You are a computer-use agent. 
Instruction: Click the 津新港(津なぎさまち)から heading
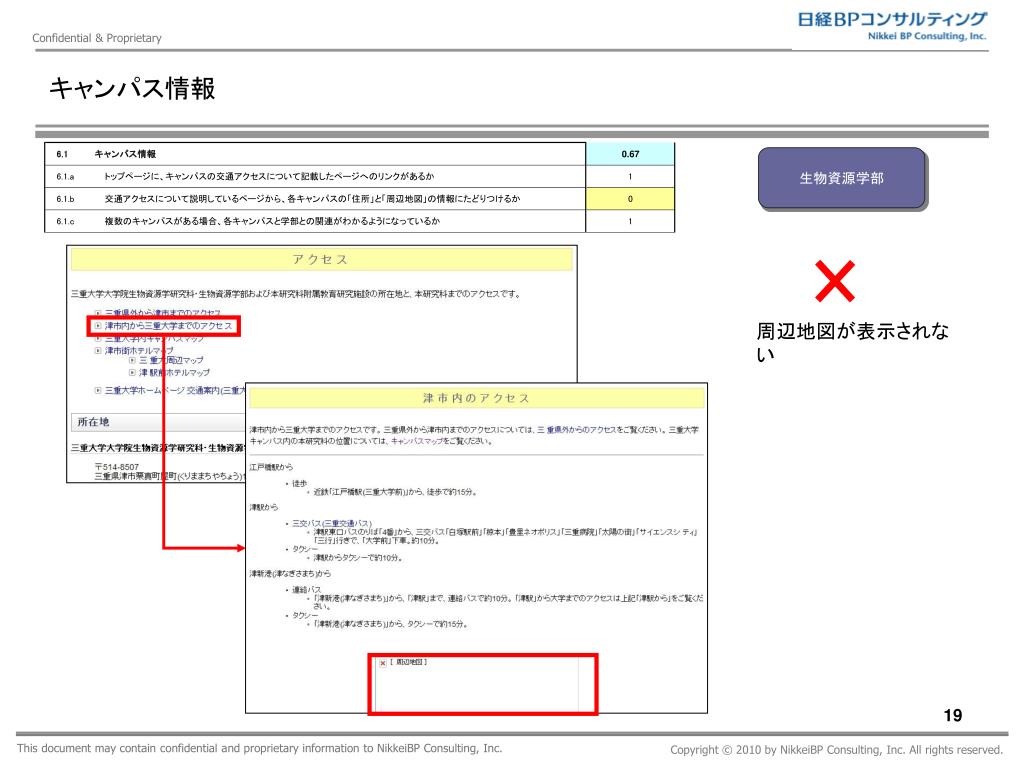pyautogui.click(x=290, y=574)
